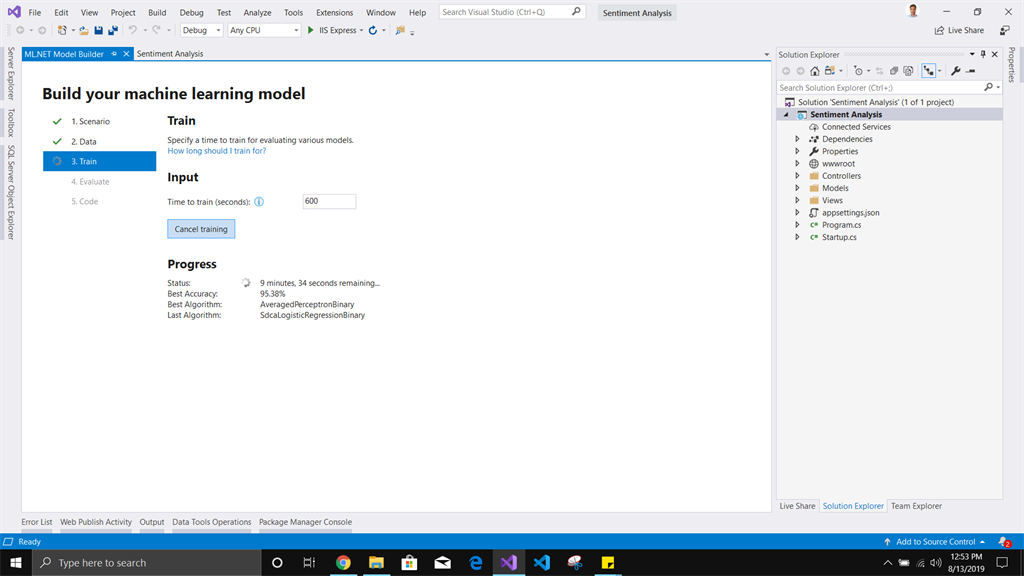Image resolution: width=1024 pixels, height=576 pixels.
Task: Open Google Chrome from the taskbar
Action: tap(343, 563)
